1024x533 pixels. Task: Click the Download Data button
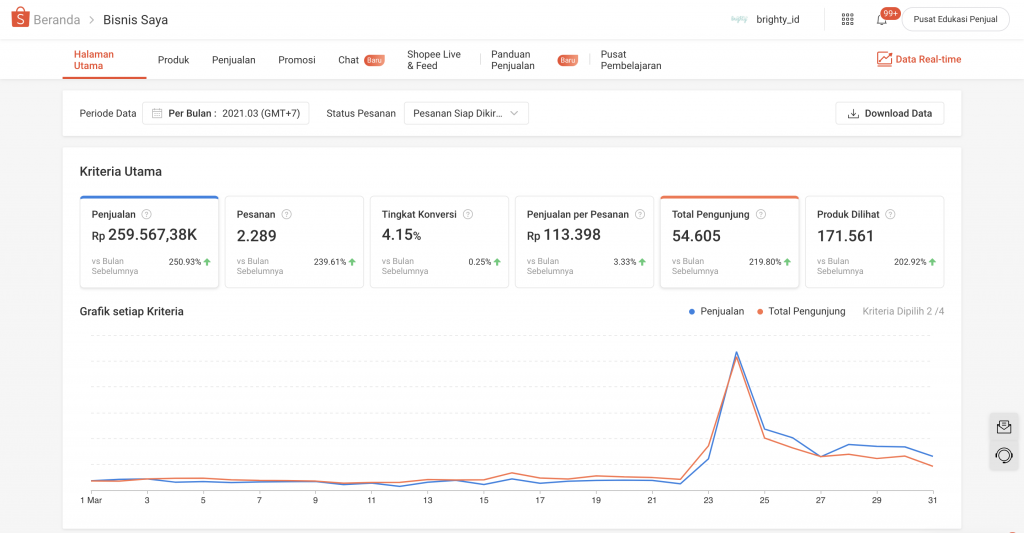[889, 113]
